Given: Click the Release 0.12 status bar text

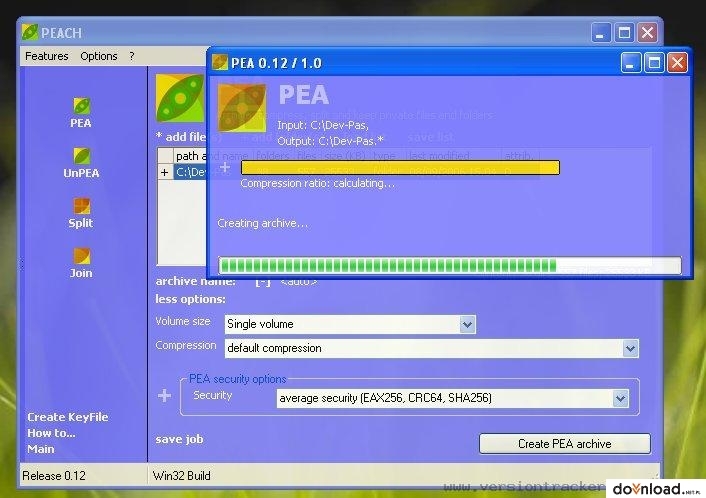Looking at the screenshot, I should tap(54, 475).
